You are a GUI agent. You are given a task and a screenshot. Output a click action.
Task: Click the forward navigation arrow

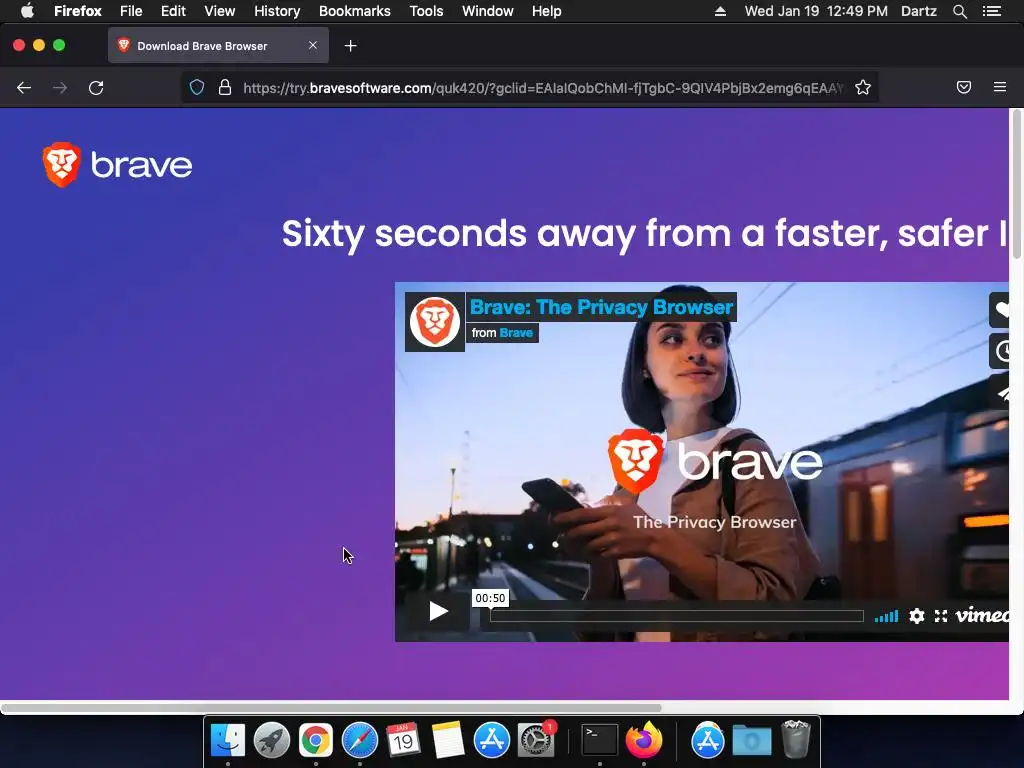click(x=60, y=88)
